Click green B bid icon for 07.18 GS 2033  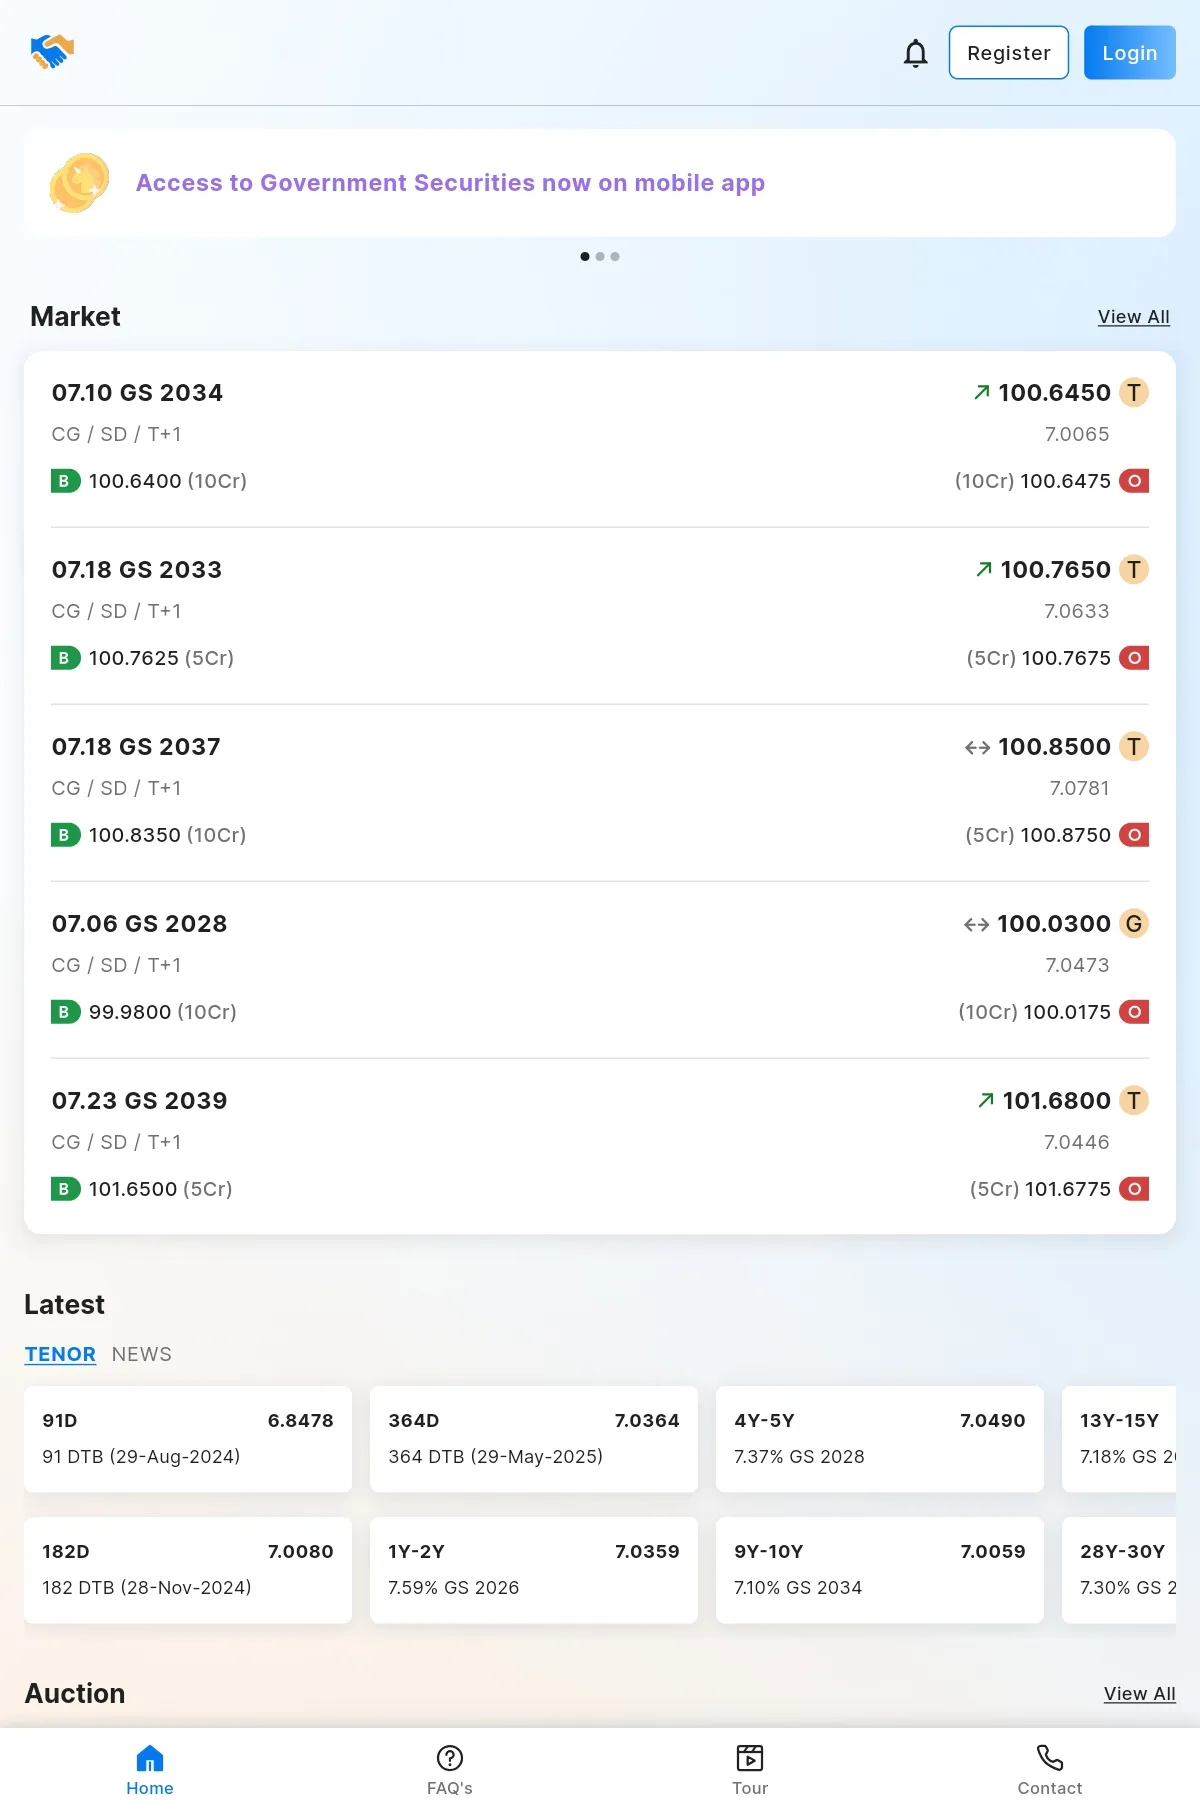pos(65,658)
